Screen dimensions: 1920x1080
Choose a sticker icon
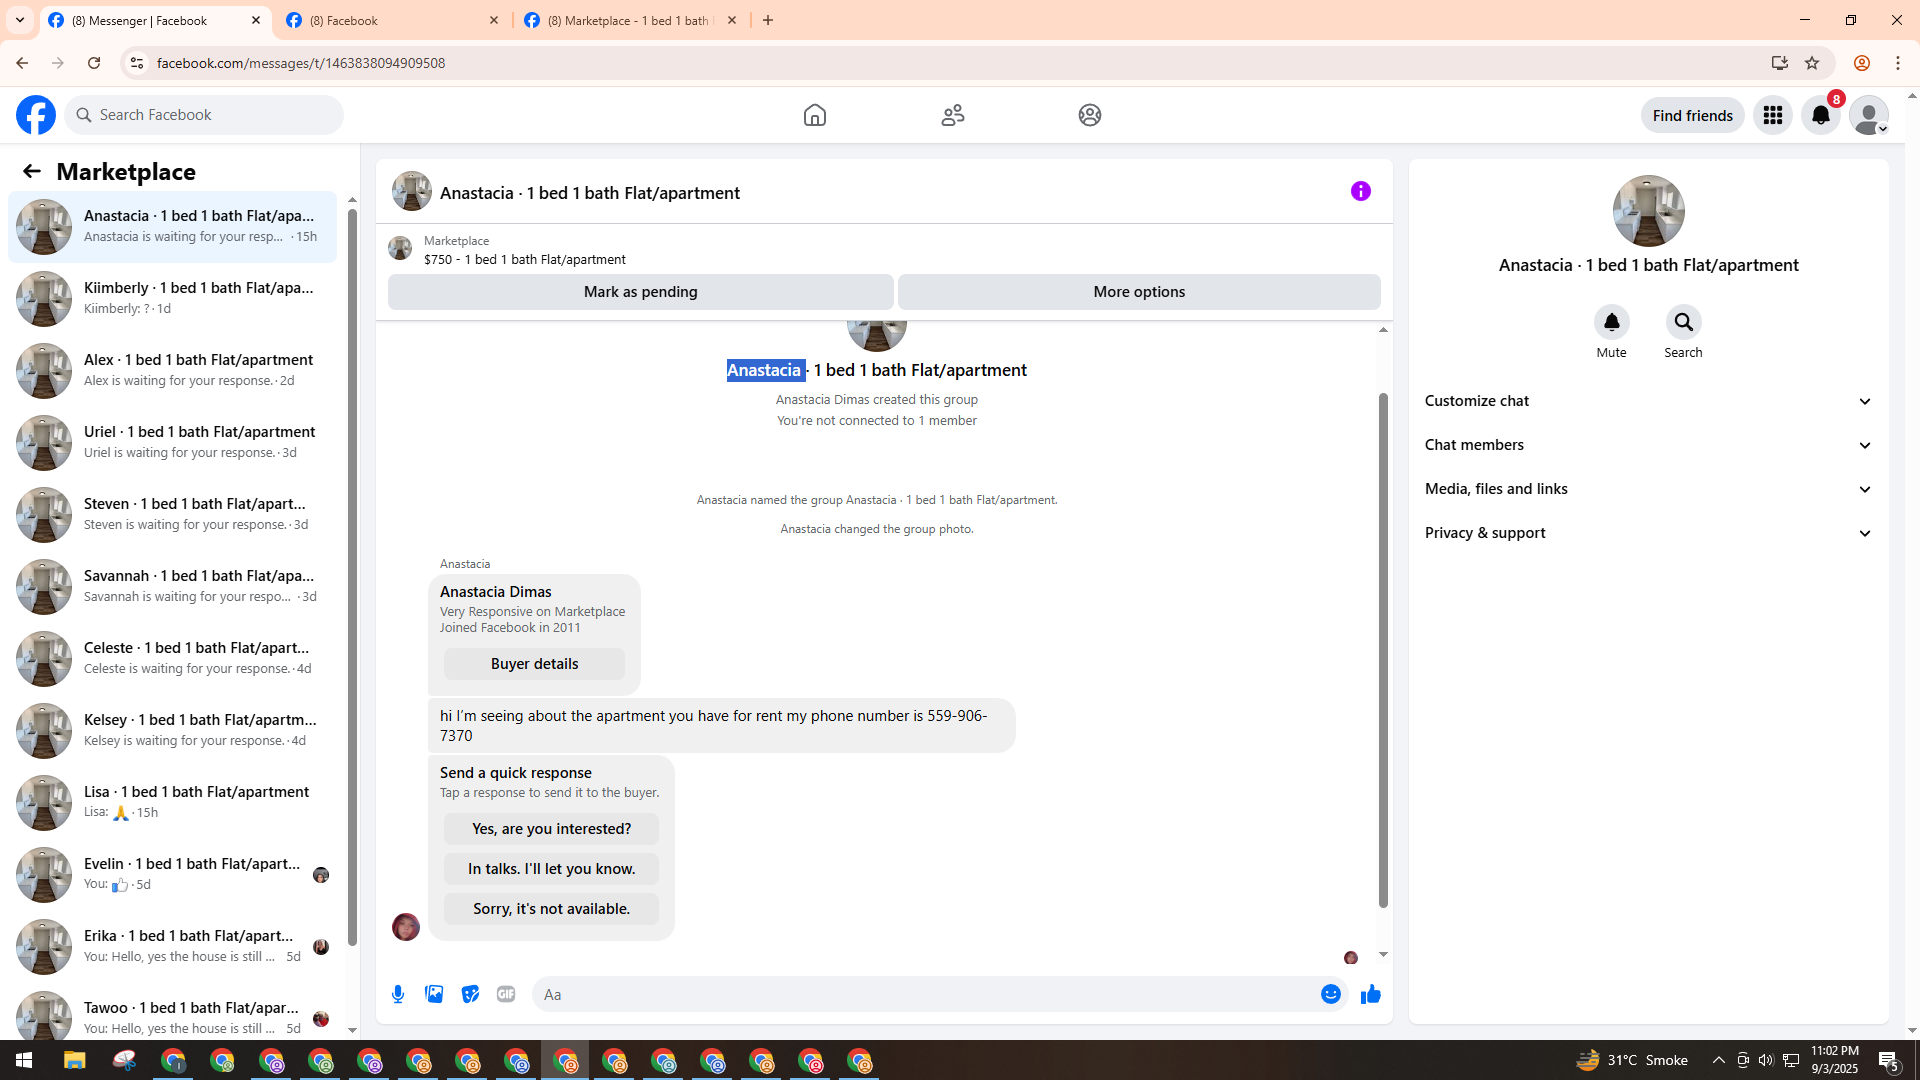coord(470,994)
